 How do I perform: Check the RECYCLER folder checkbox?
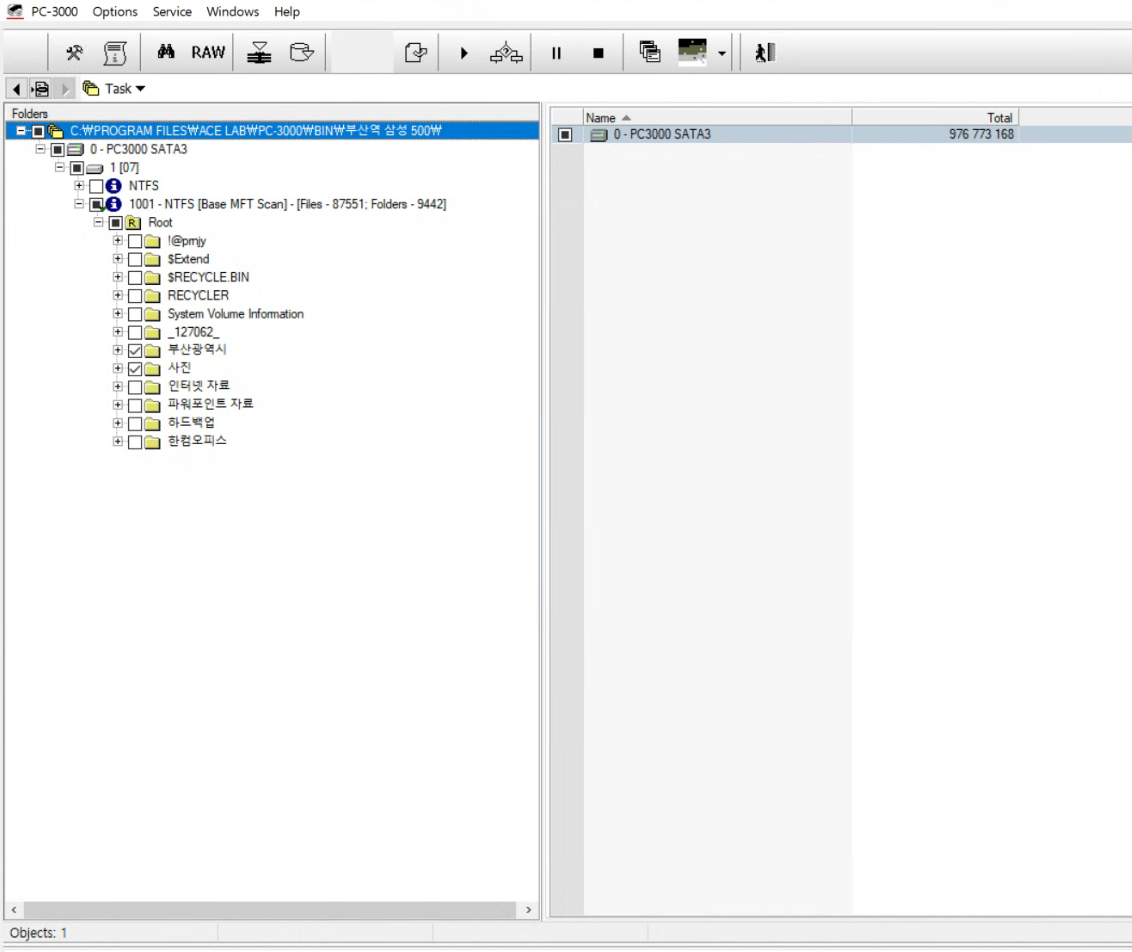coord(135,296)
